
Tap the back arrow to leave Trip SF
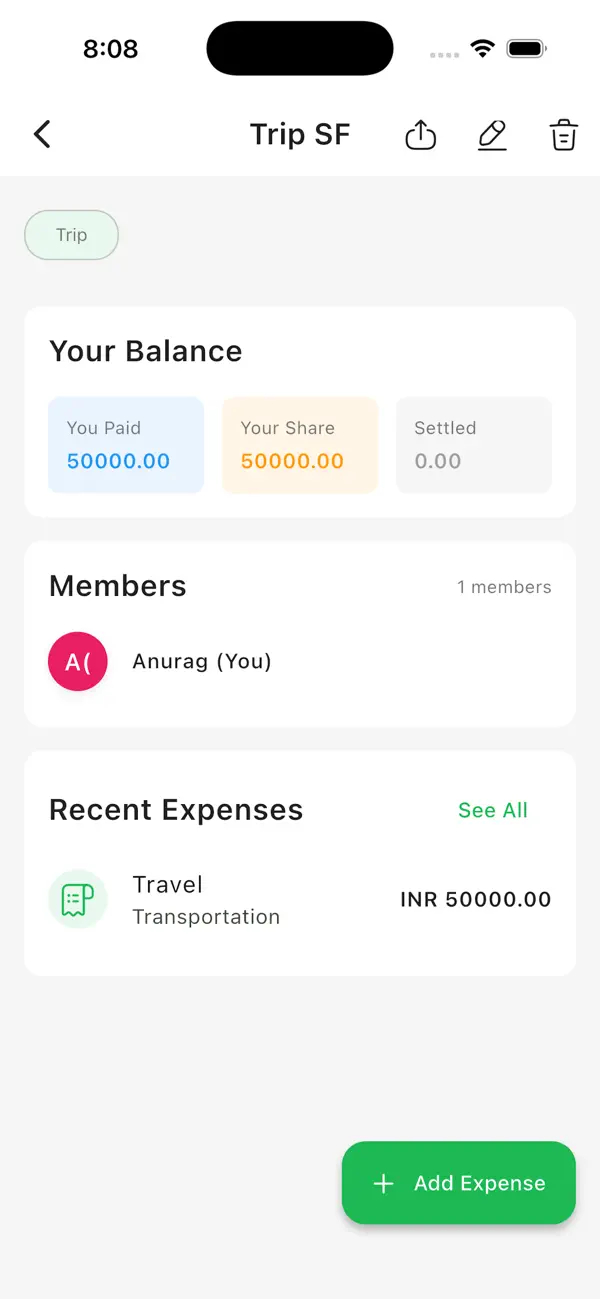(x=42, y=133)
